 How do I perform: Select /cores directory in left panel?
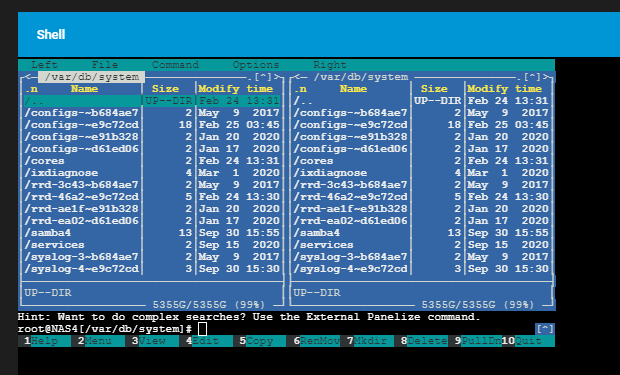[x=152, y=161]
